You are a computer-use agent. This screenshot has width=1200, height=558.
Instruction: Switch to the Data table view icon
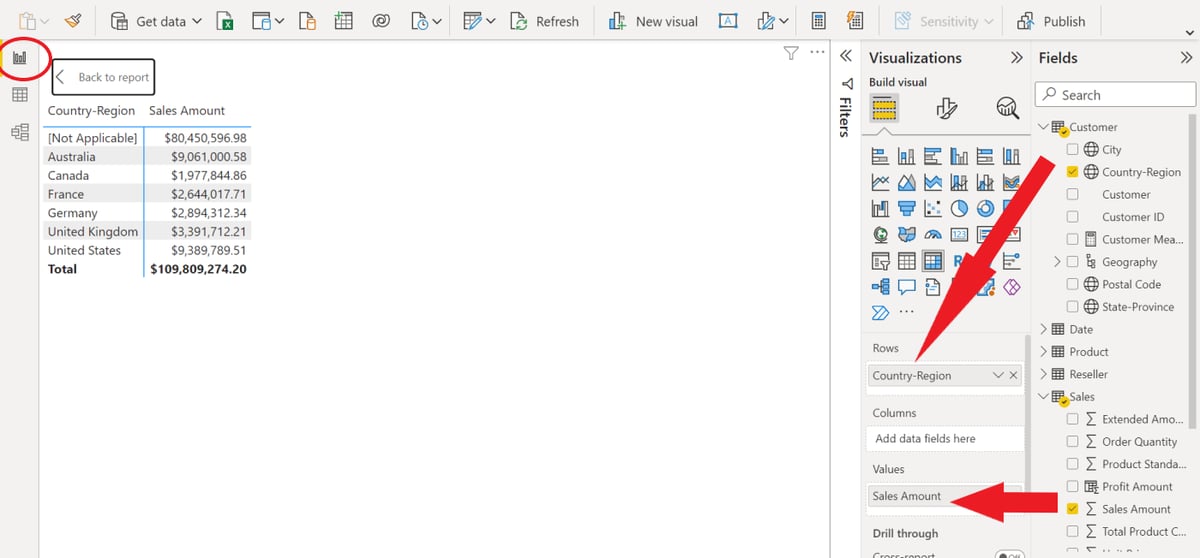point(19,95)
